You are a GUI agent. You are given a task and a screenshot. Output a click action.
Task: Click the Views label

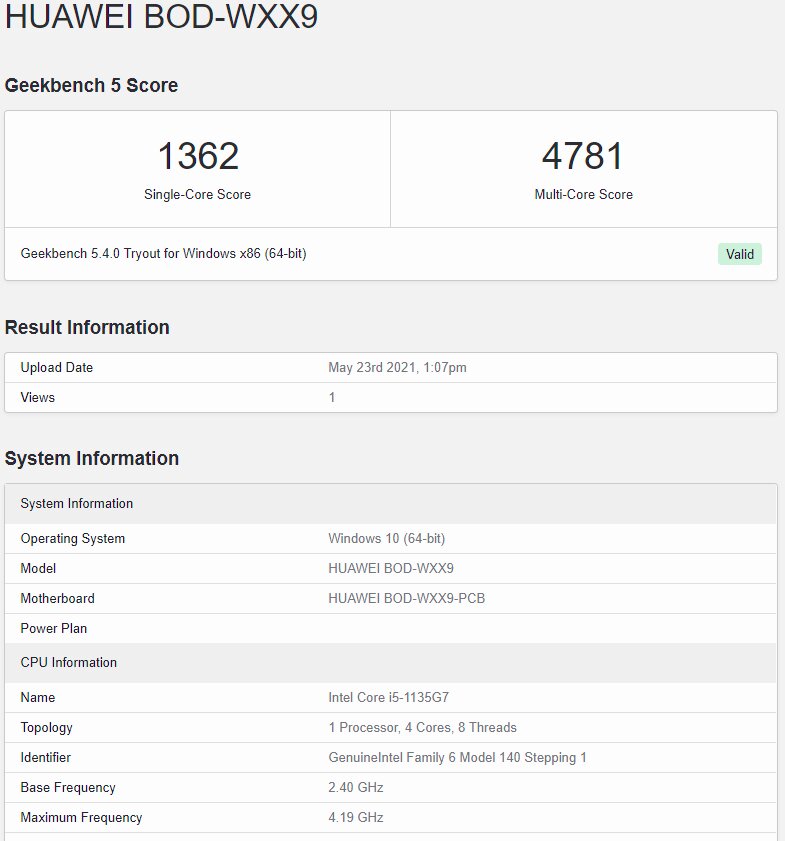point(38,397)
